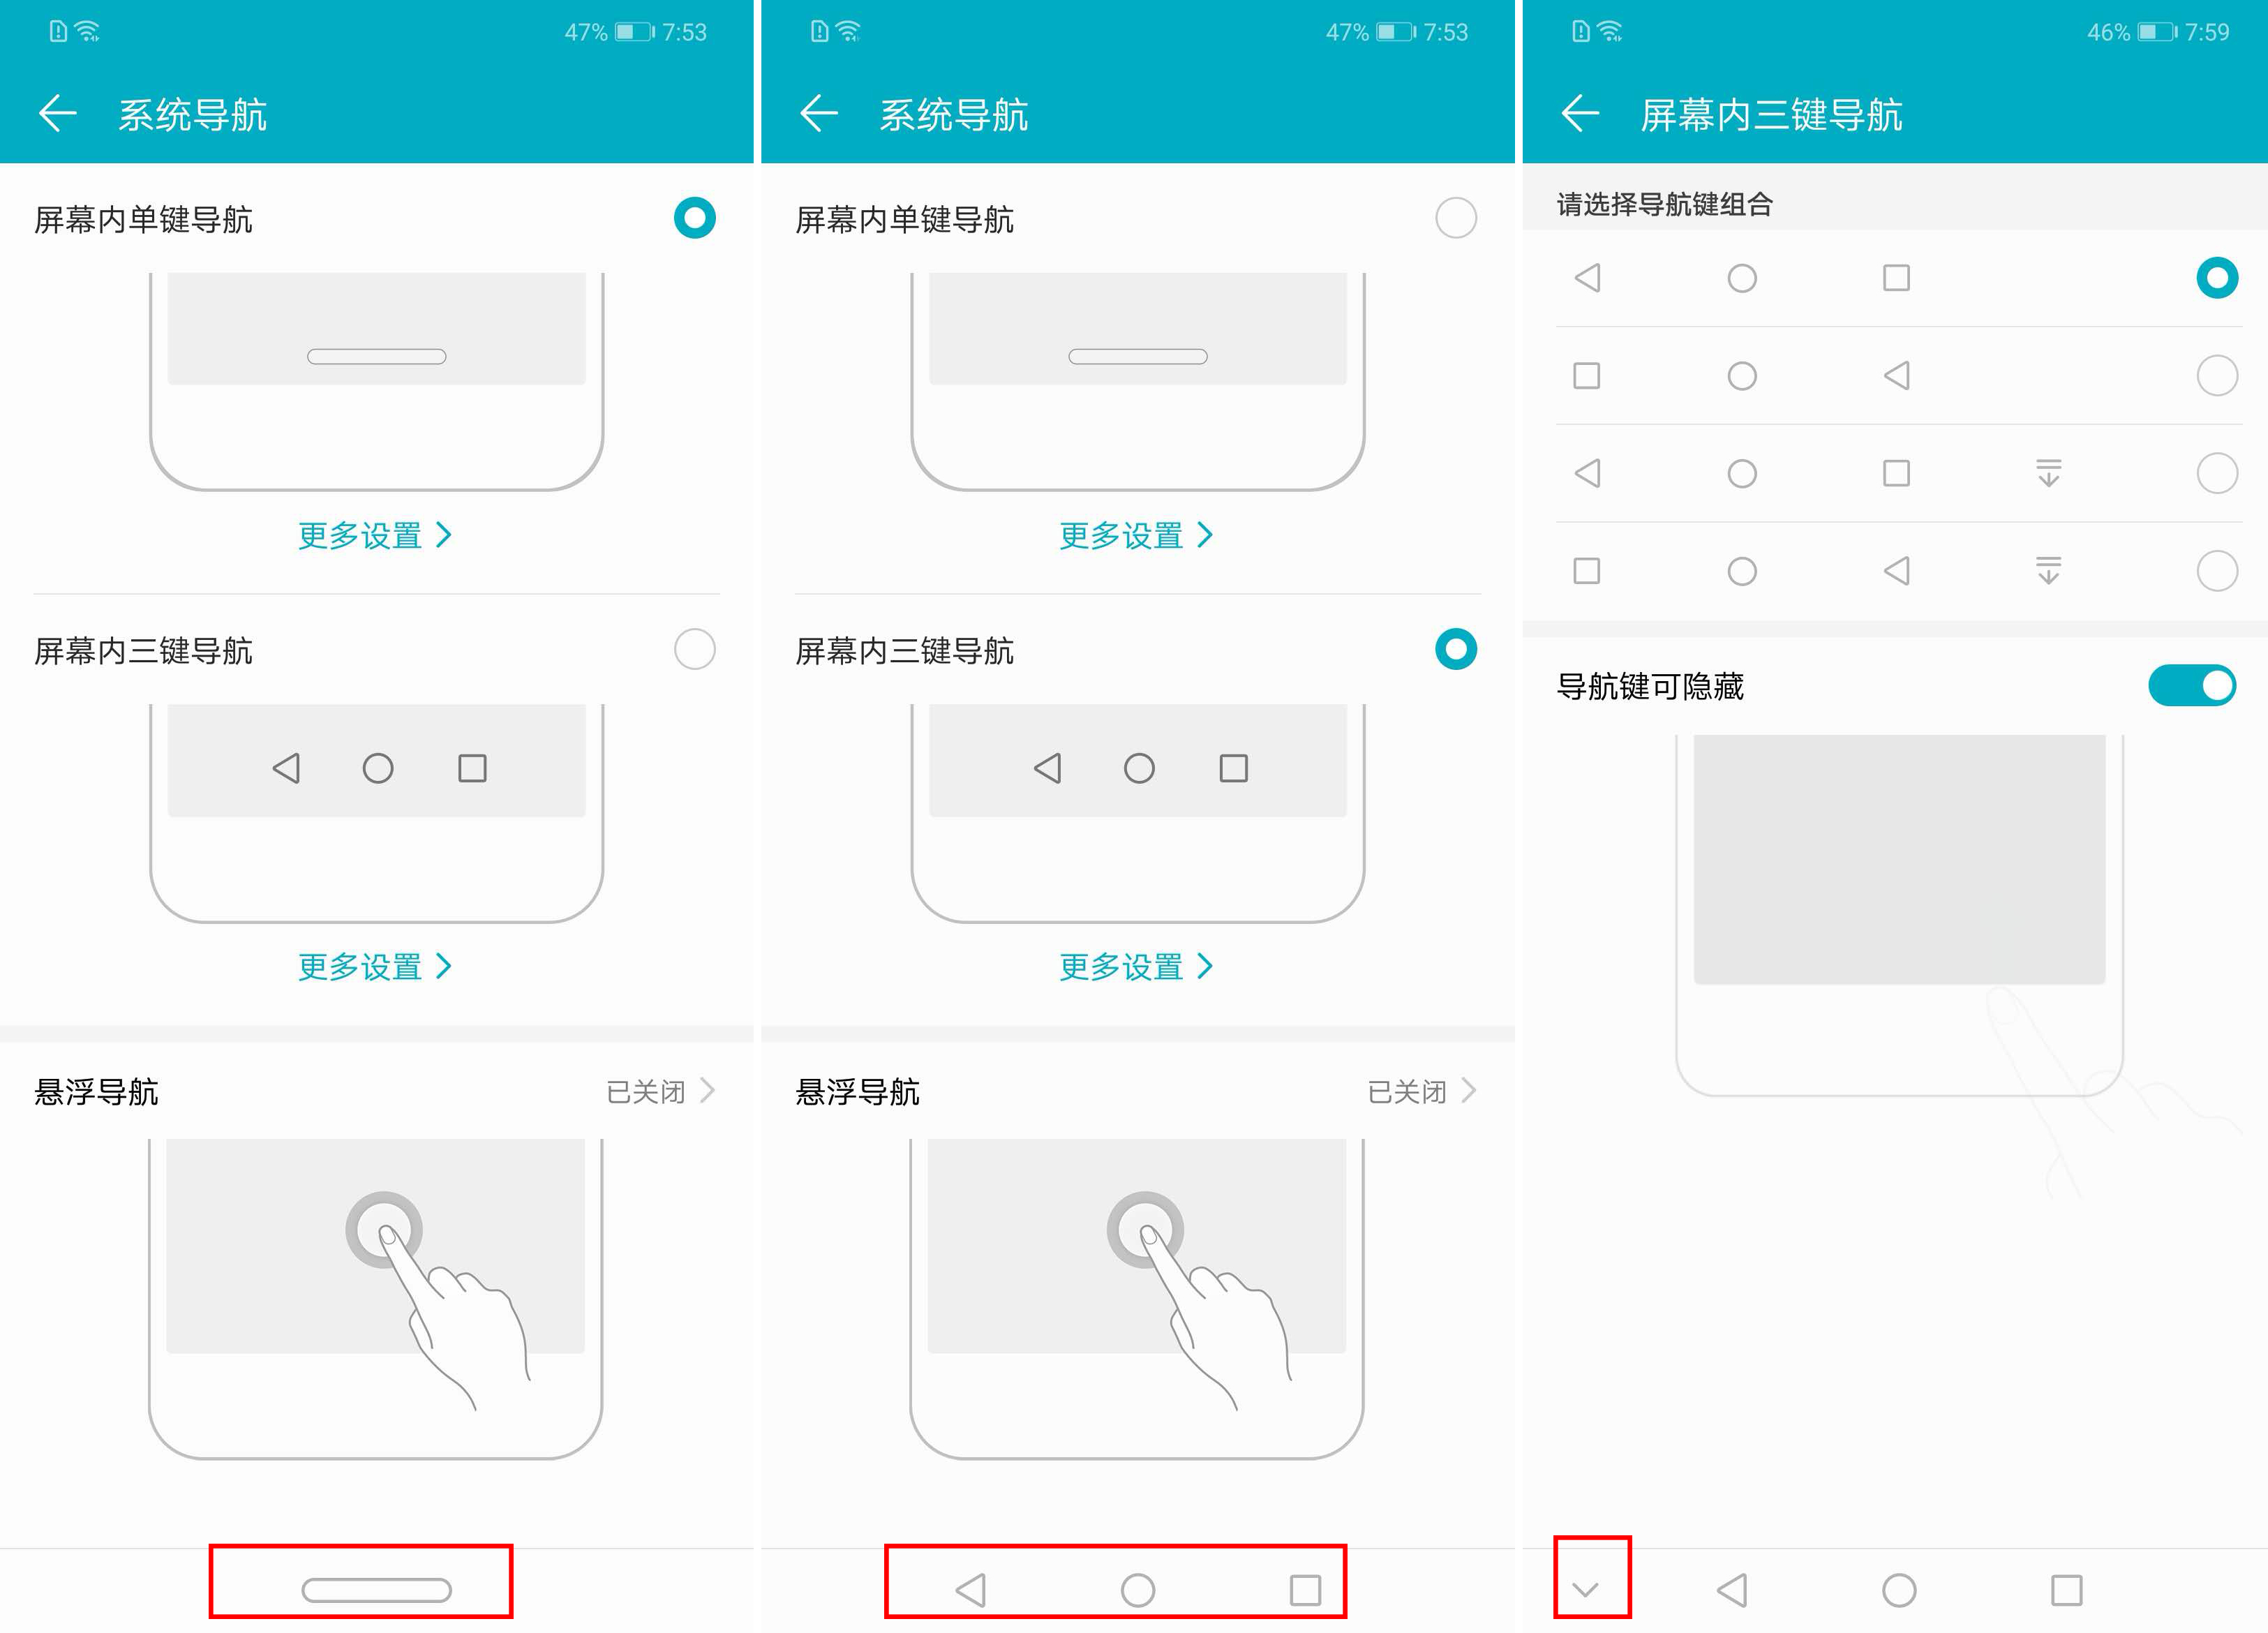This screenshot has height=1633, width=2268.
Task: Tap recents square in rightmost screen's navigation bar
Action: click(x=2066, y=1589)
